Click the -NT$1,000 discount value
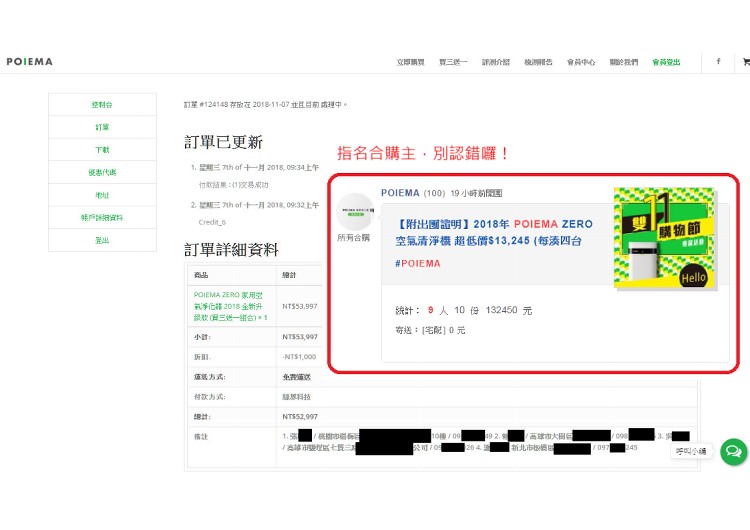Screen dimensions: 750x530 coord(299,357)
